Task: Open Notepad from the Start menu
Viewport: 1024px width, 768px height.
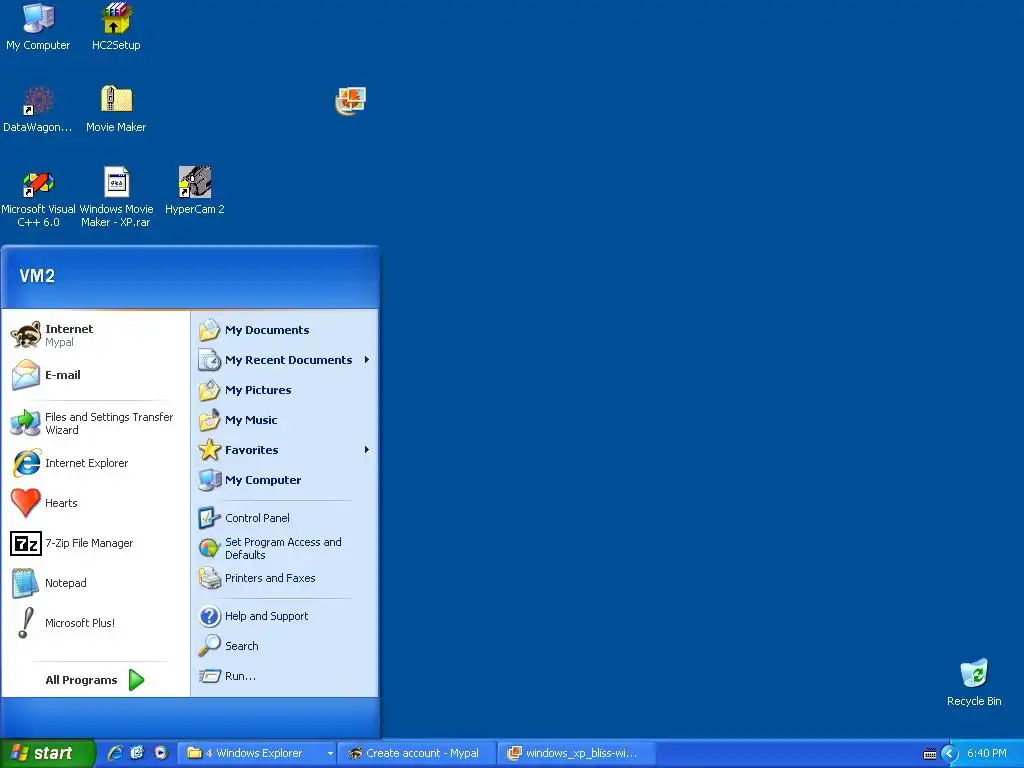Action: [95, 583]
